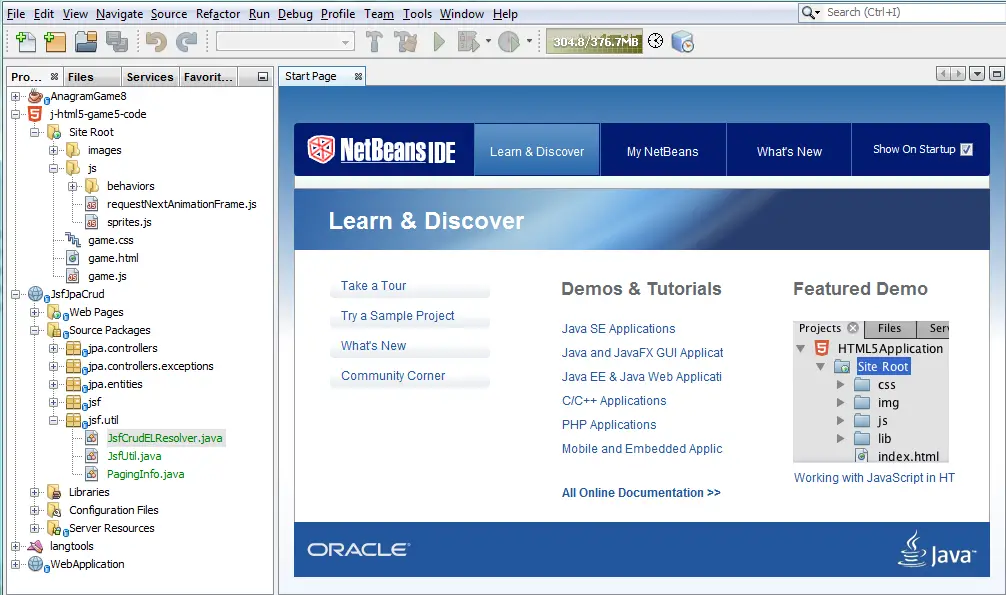Click the Try a Sample Project link

[397, 316]
